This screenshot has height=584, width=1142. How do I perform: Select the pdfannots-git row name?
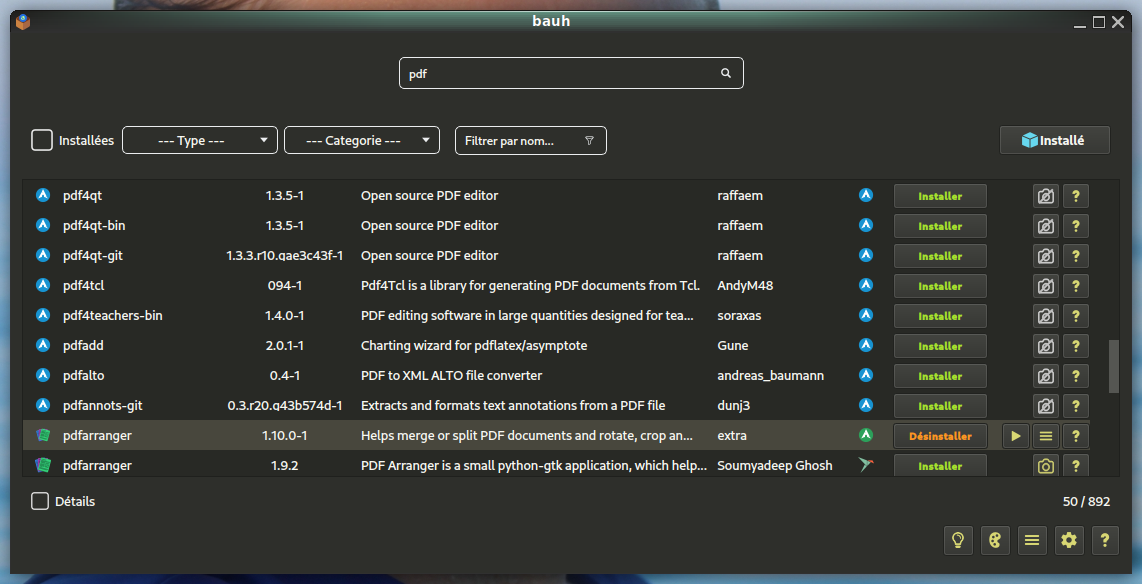(x=103, y=405)
